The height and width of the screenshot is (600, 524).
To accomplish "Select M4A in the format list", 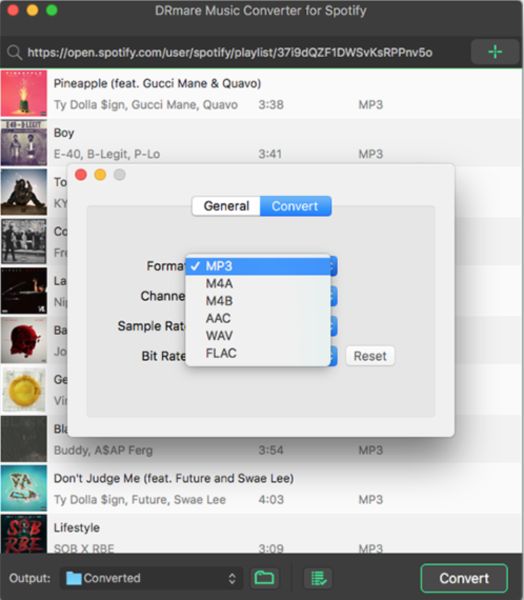I will [x=258, y=284].
